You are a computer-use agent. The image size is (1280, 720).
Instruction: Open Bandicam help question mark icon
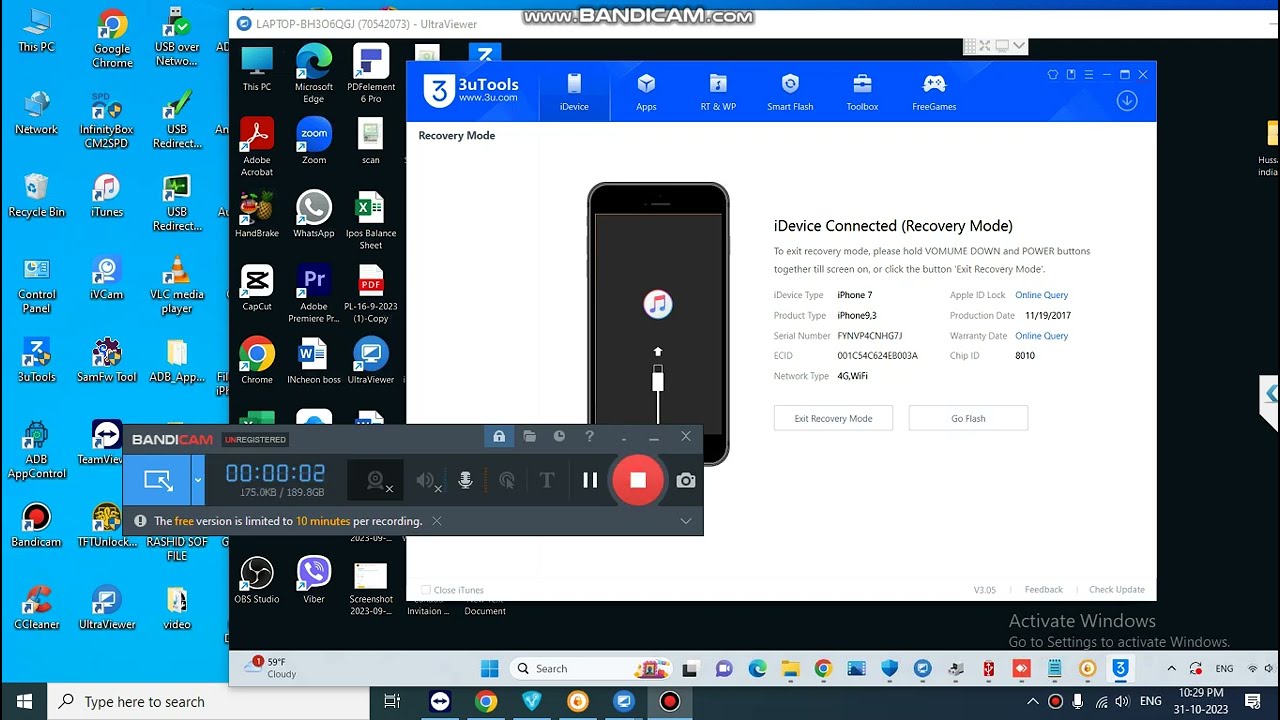[x=589, y=437]
